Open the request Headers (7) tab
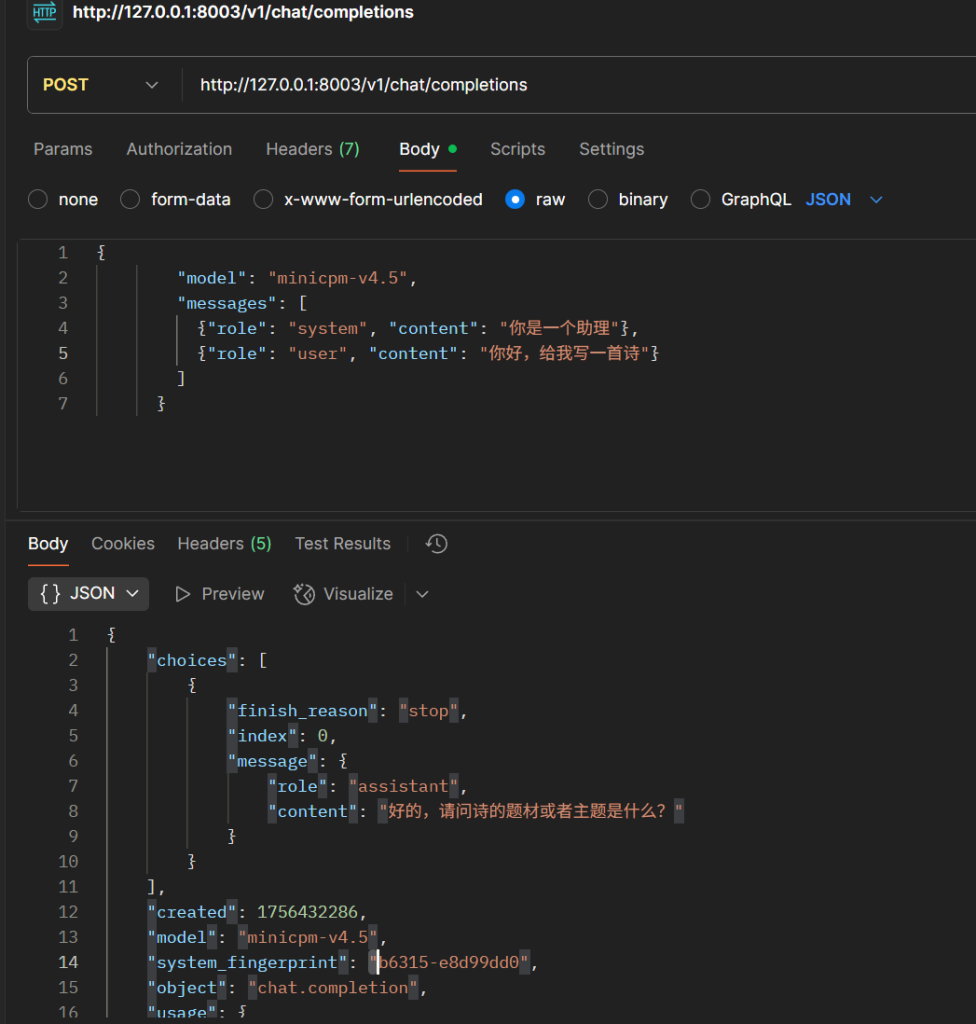Viewport: 976px width, 1024px height. [x=312, y=149]
